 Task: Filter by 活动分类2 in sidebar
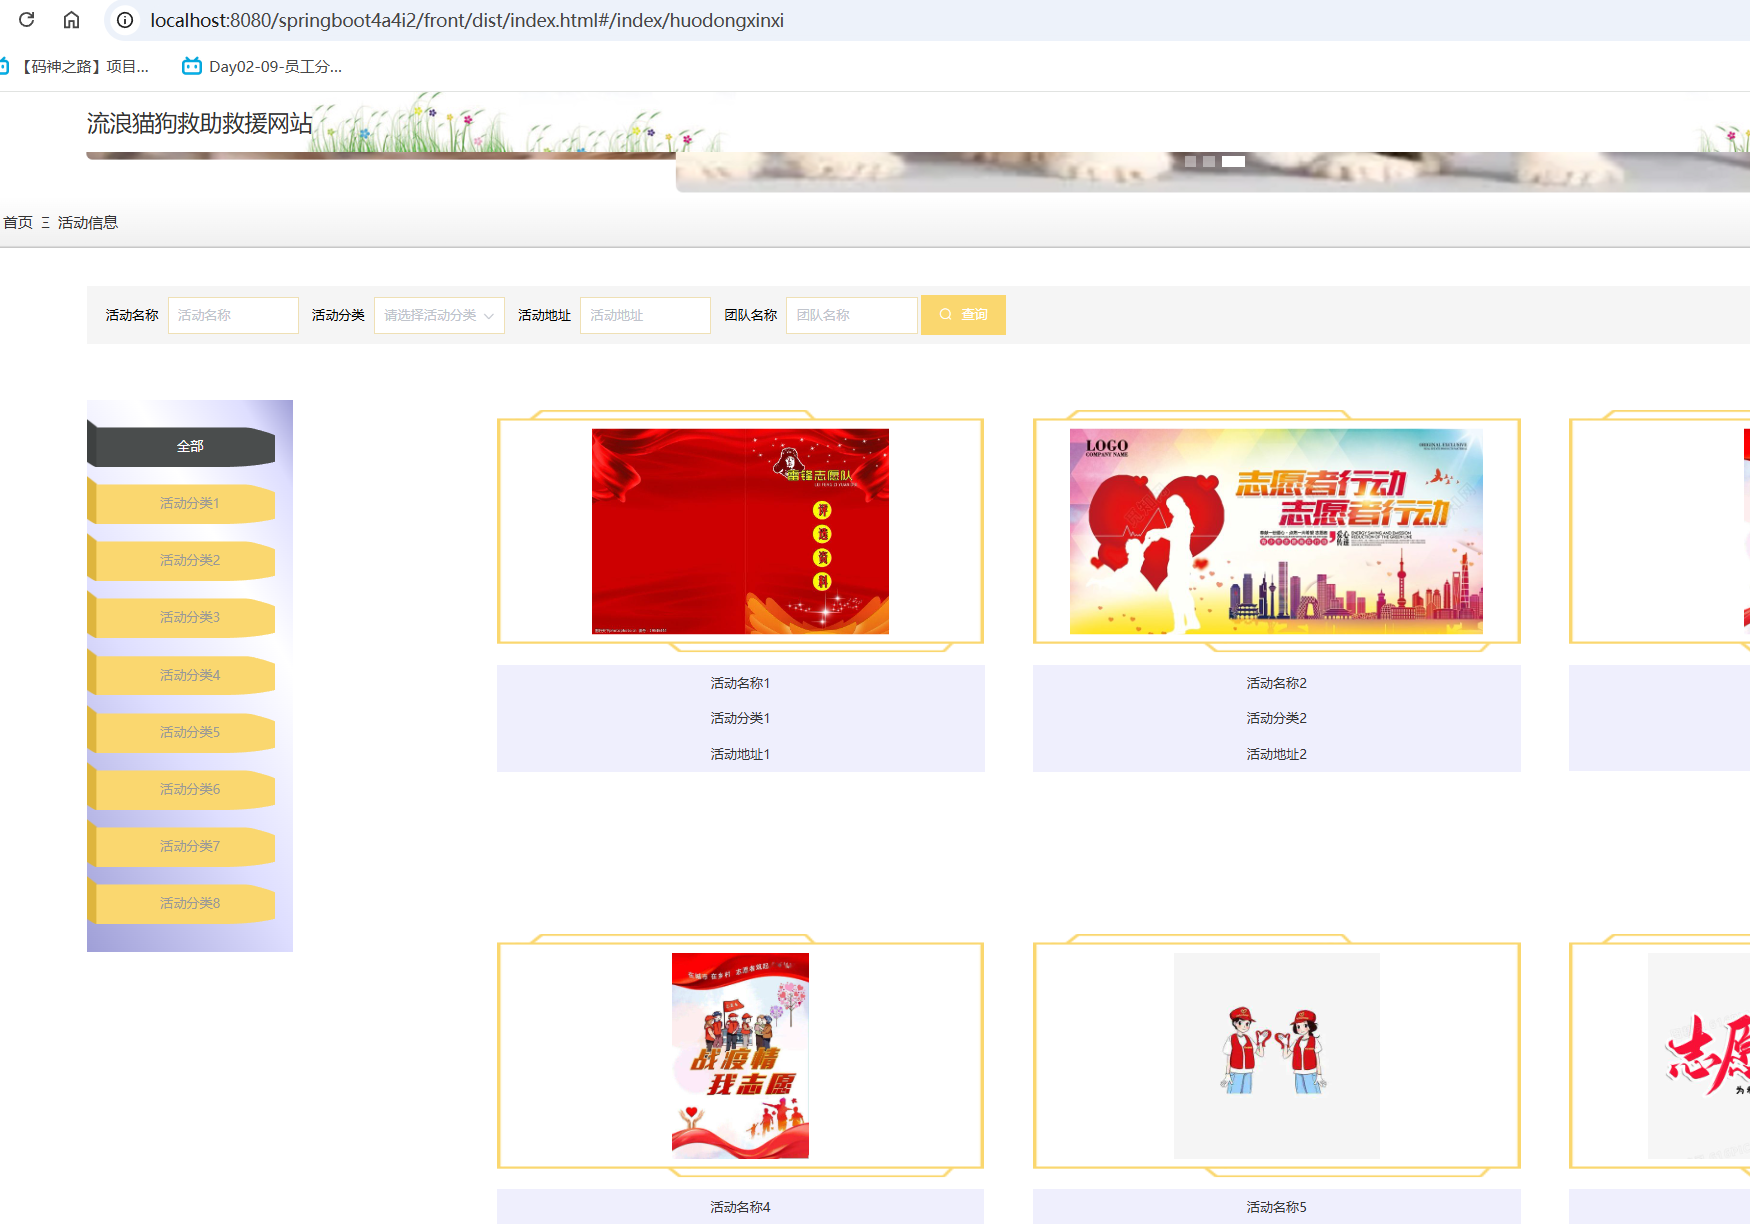tap(181, 560)
